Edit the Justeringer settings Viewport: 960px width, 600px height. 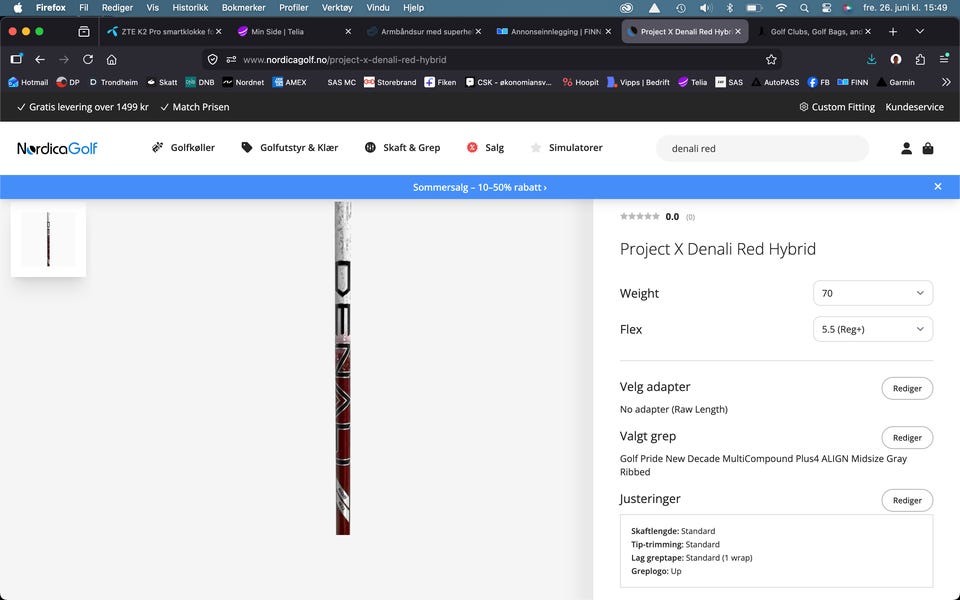tap(907, 500)
